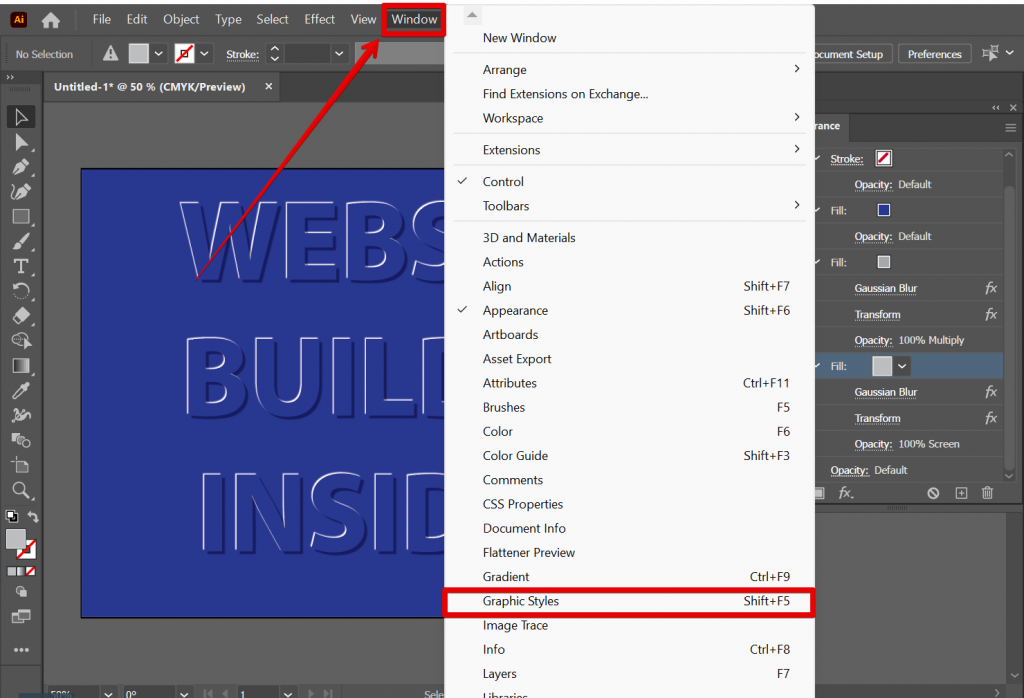
Task: Select the Type tool
Action: 22,267
